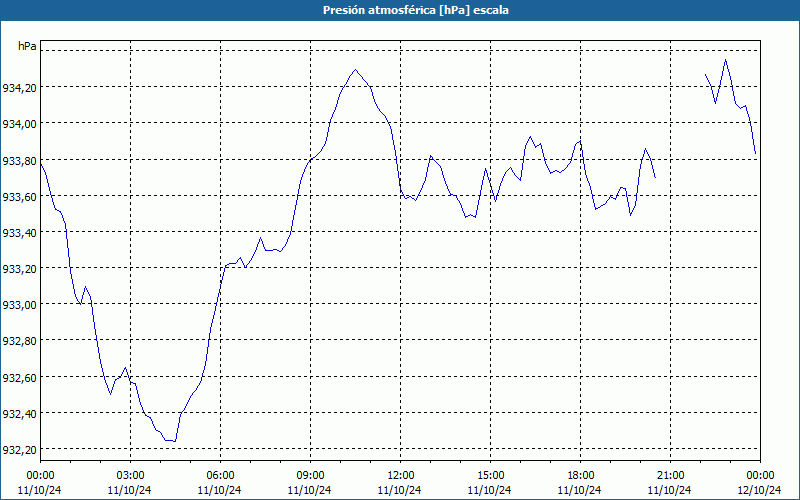
Task: Click the 932,60 y-axis label
Action: pos(19,378)
